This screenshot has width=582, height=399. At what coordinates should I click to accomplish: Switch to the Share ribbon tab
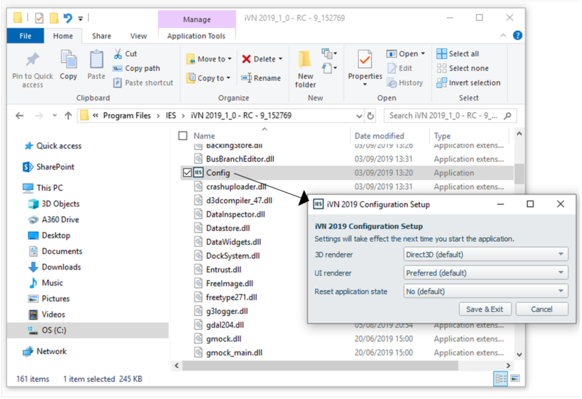coord(101,36)
